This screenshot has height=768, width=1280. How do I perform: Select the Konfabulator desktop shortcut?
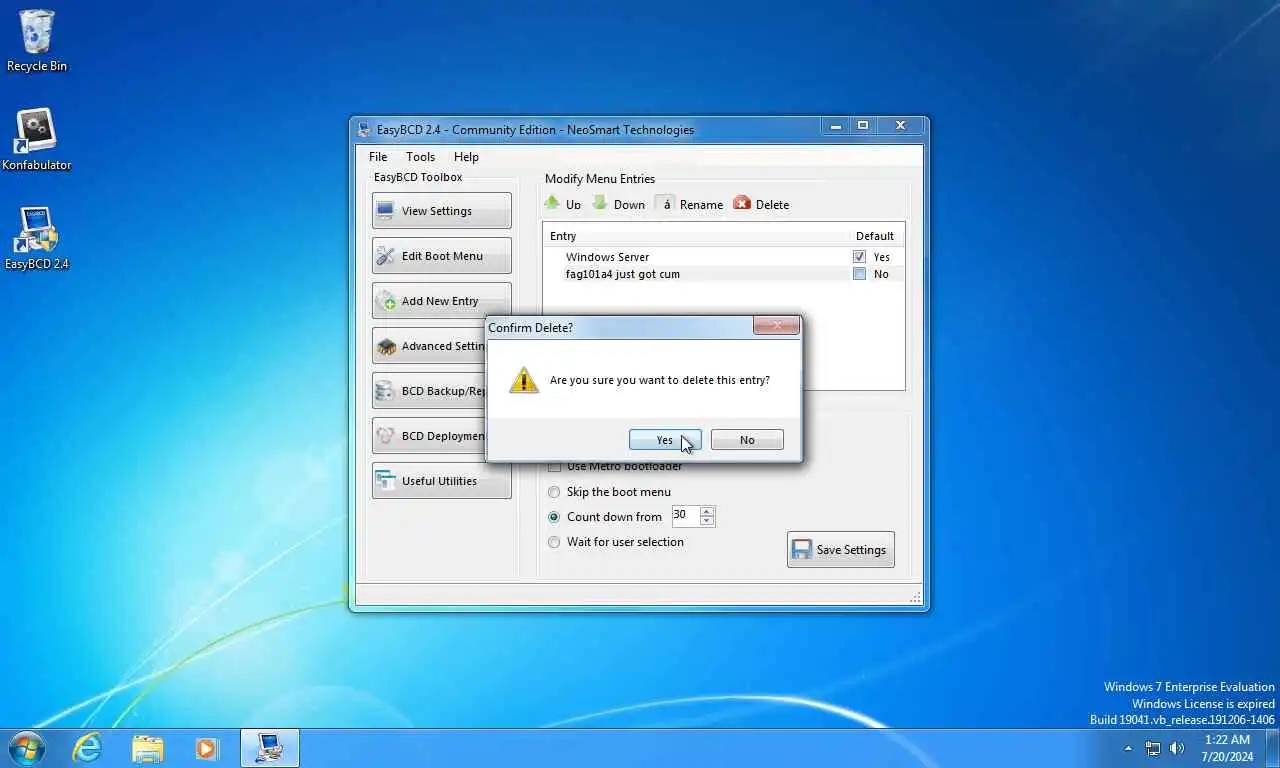(37, 140)
